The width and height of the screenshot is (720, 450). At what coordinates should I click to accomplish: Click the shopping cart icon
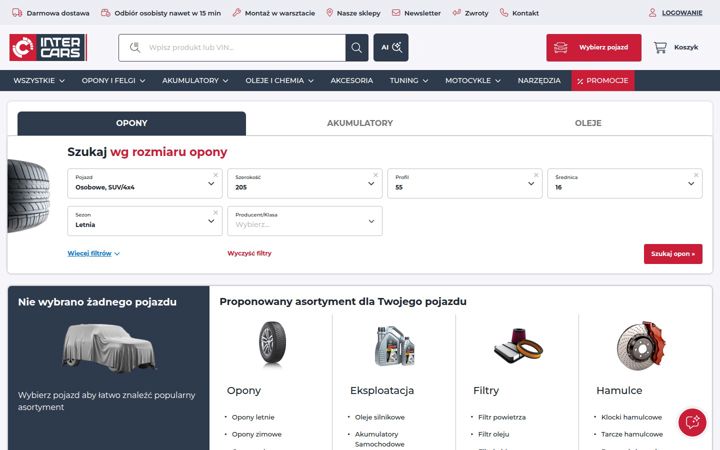coord(660,47)
